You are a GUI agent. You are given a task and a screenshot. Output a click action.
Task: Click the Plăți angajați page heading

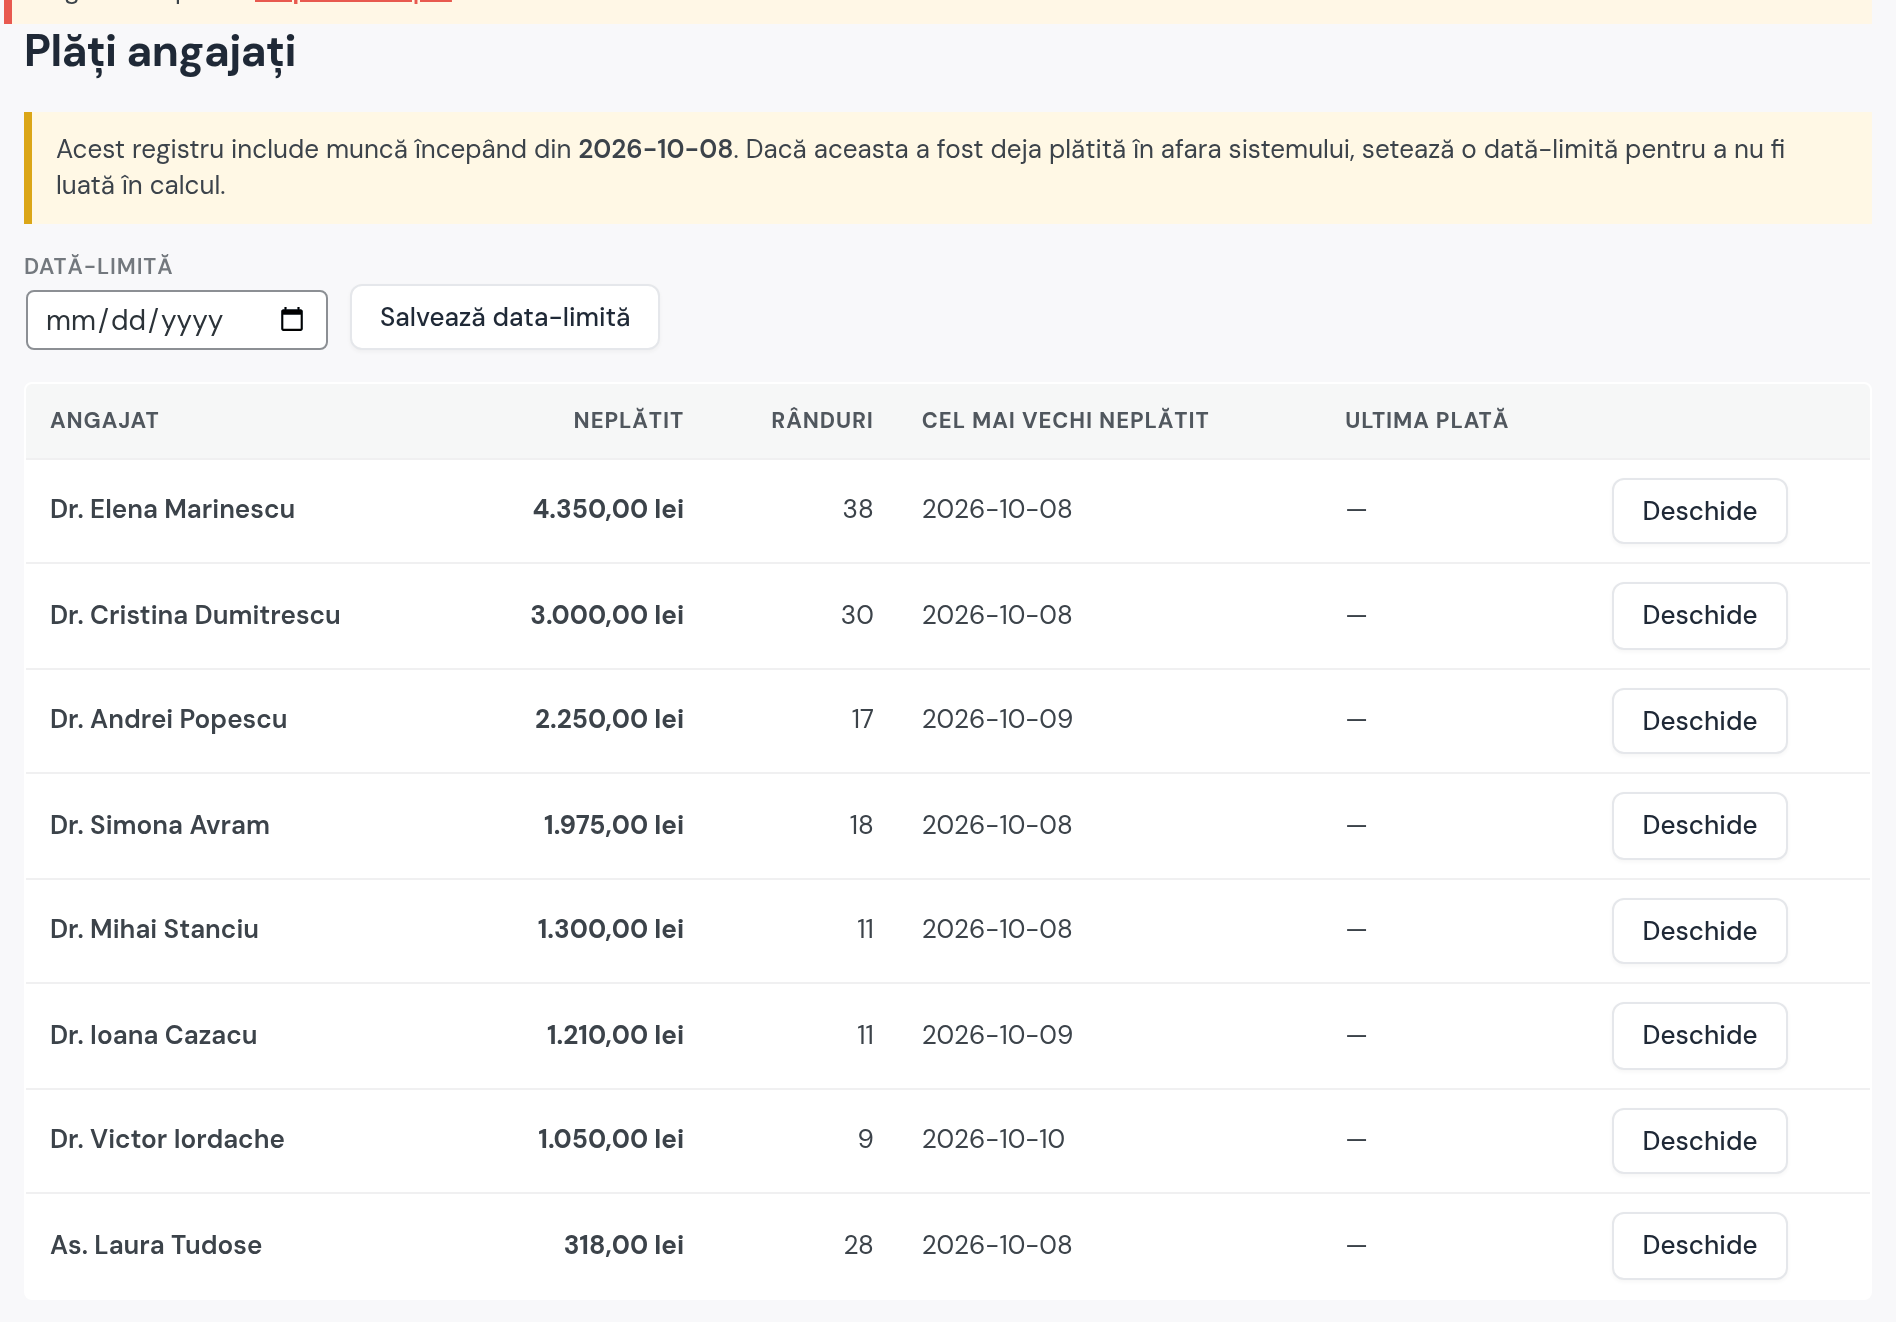[x=160, y=51]
